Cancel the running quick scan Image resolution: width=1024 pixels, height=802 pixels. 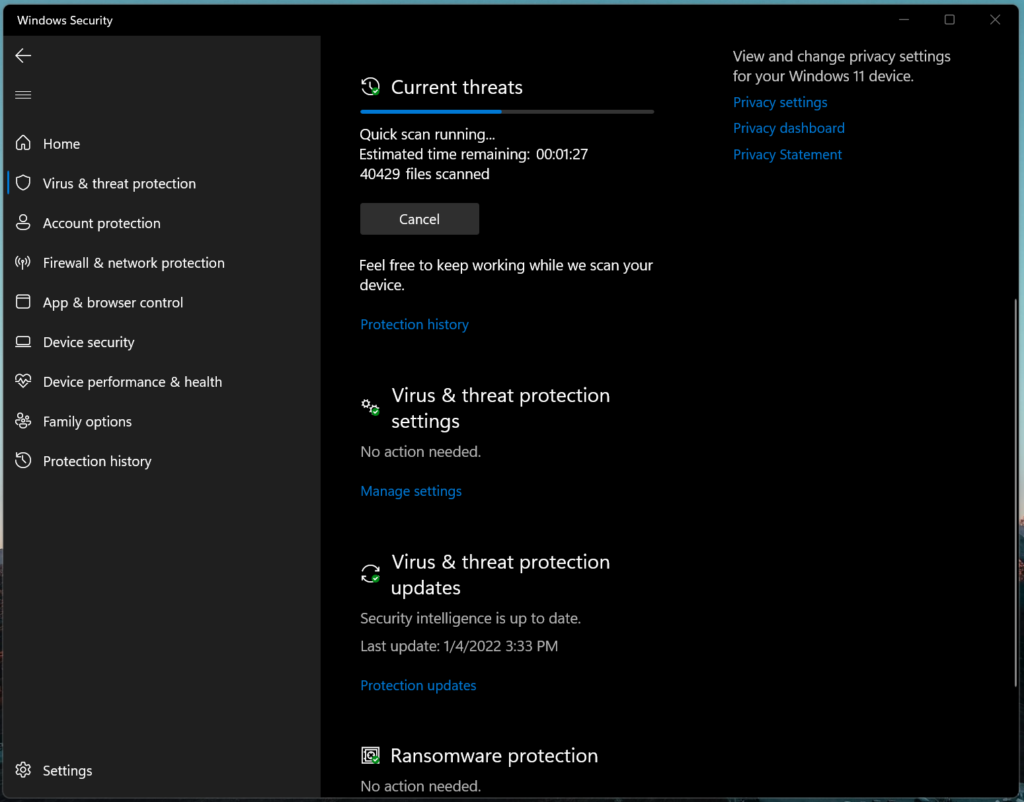click(419, 219)
